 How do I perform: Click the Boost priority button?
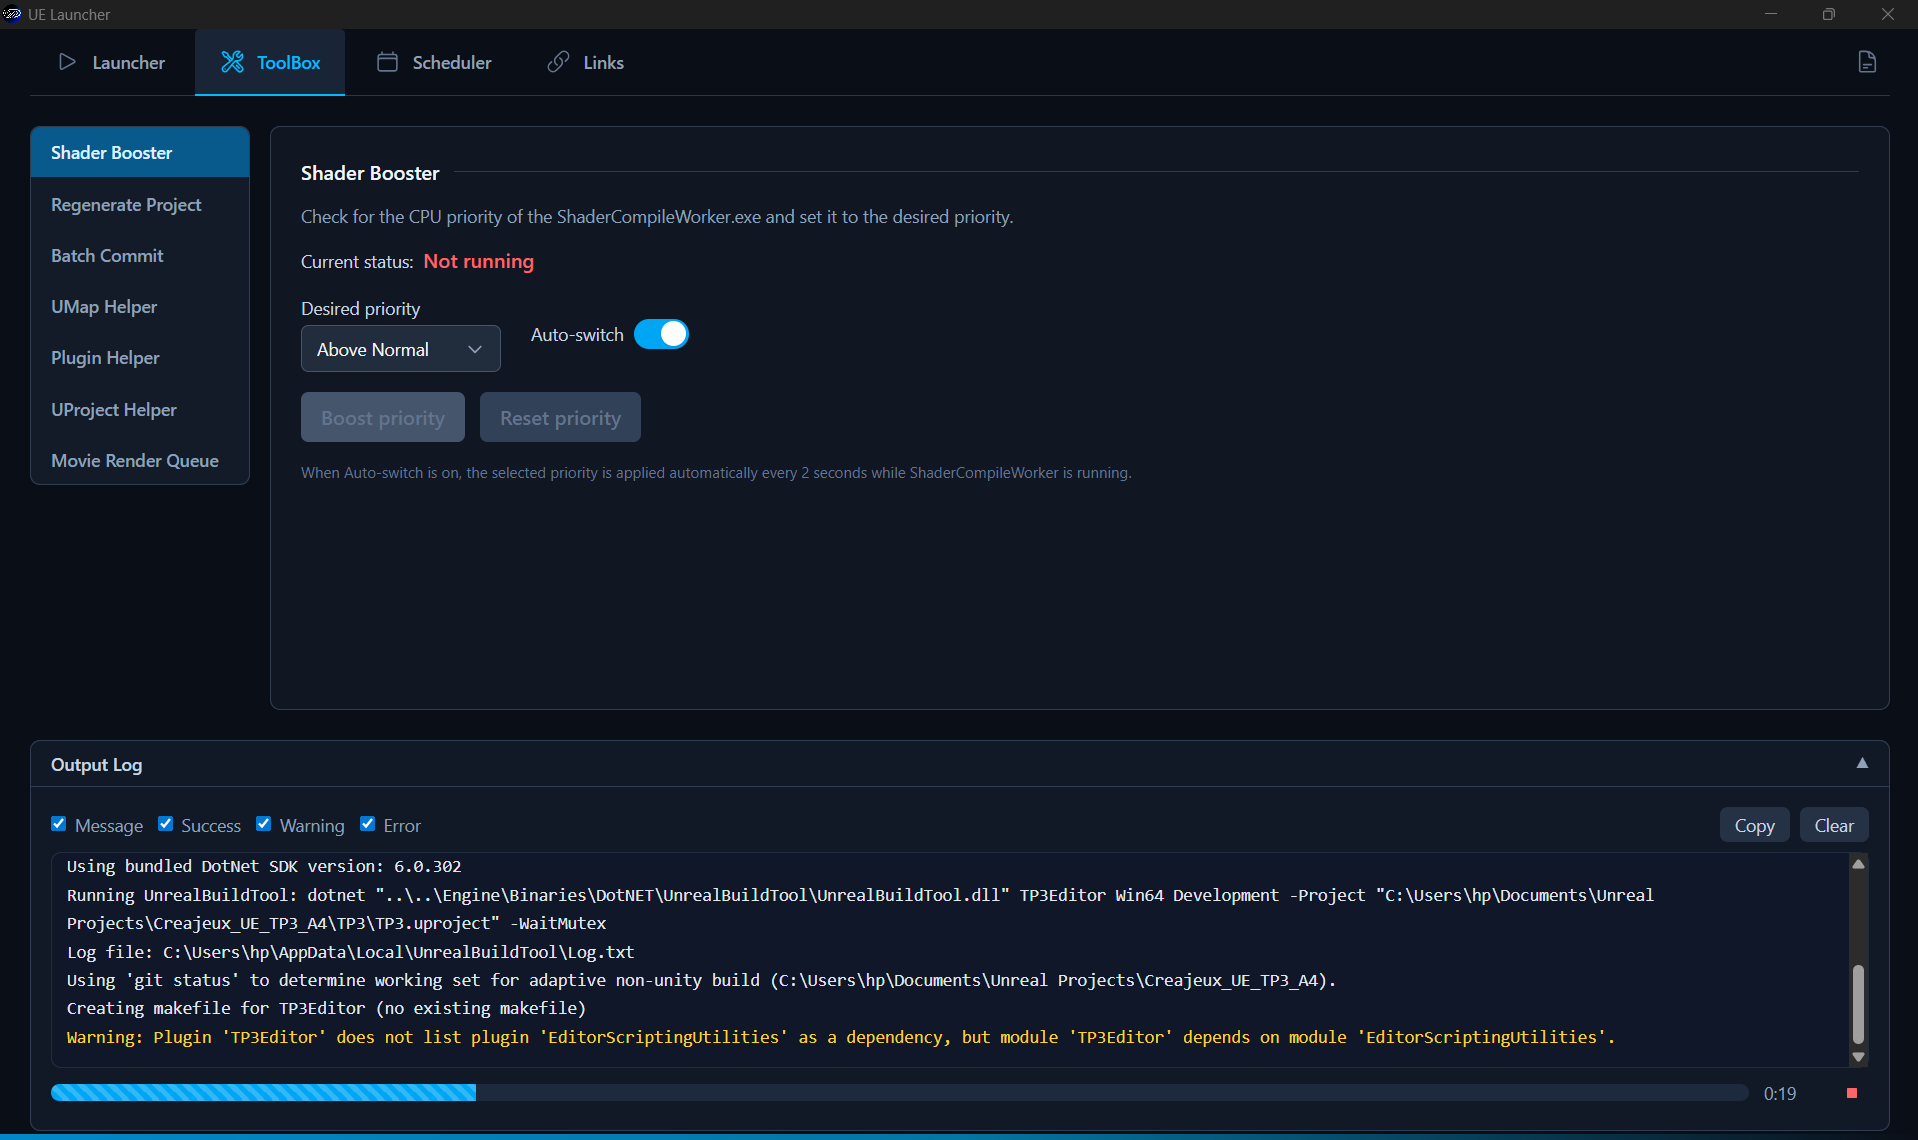[x=382, y=417]
